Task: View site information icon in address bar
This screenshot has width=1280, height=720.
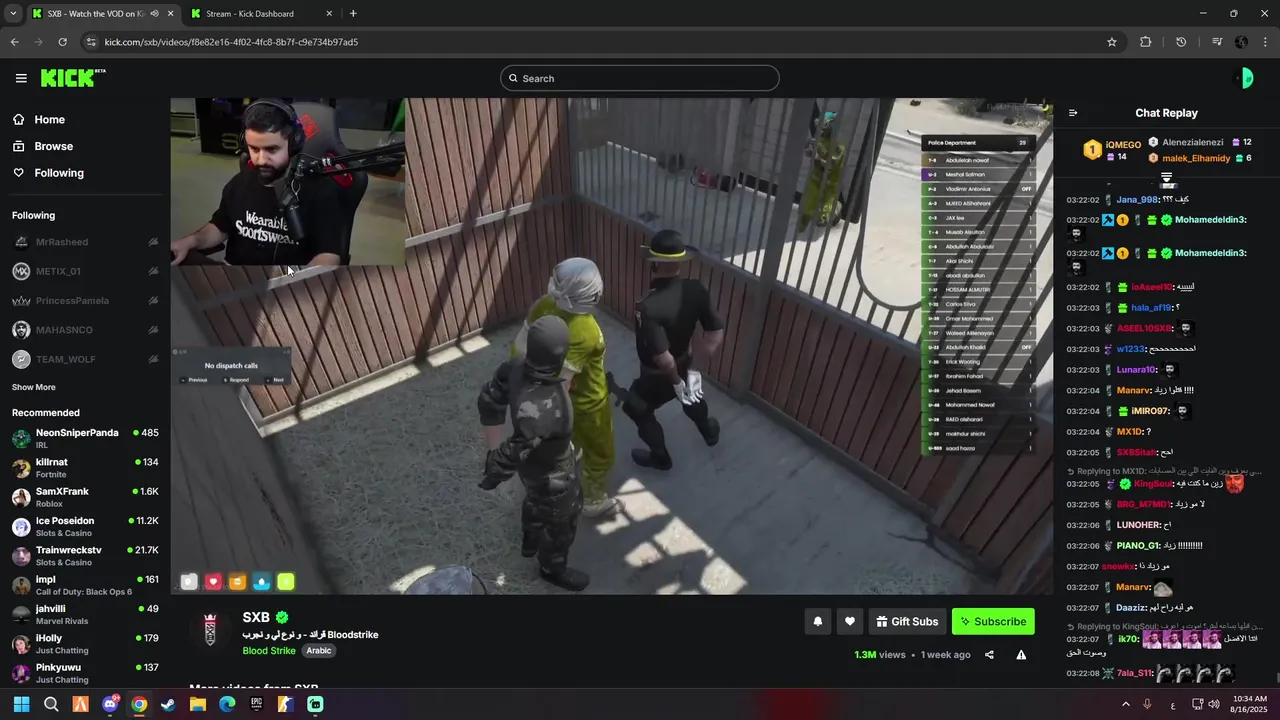Action: tap(91, 42)
